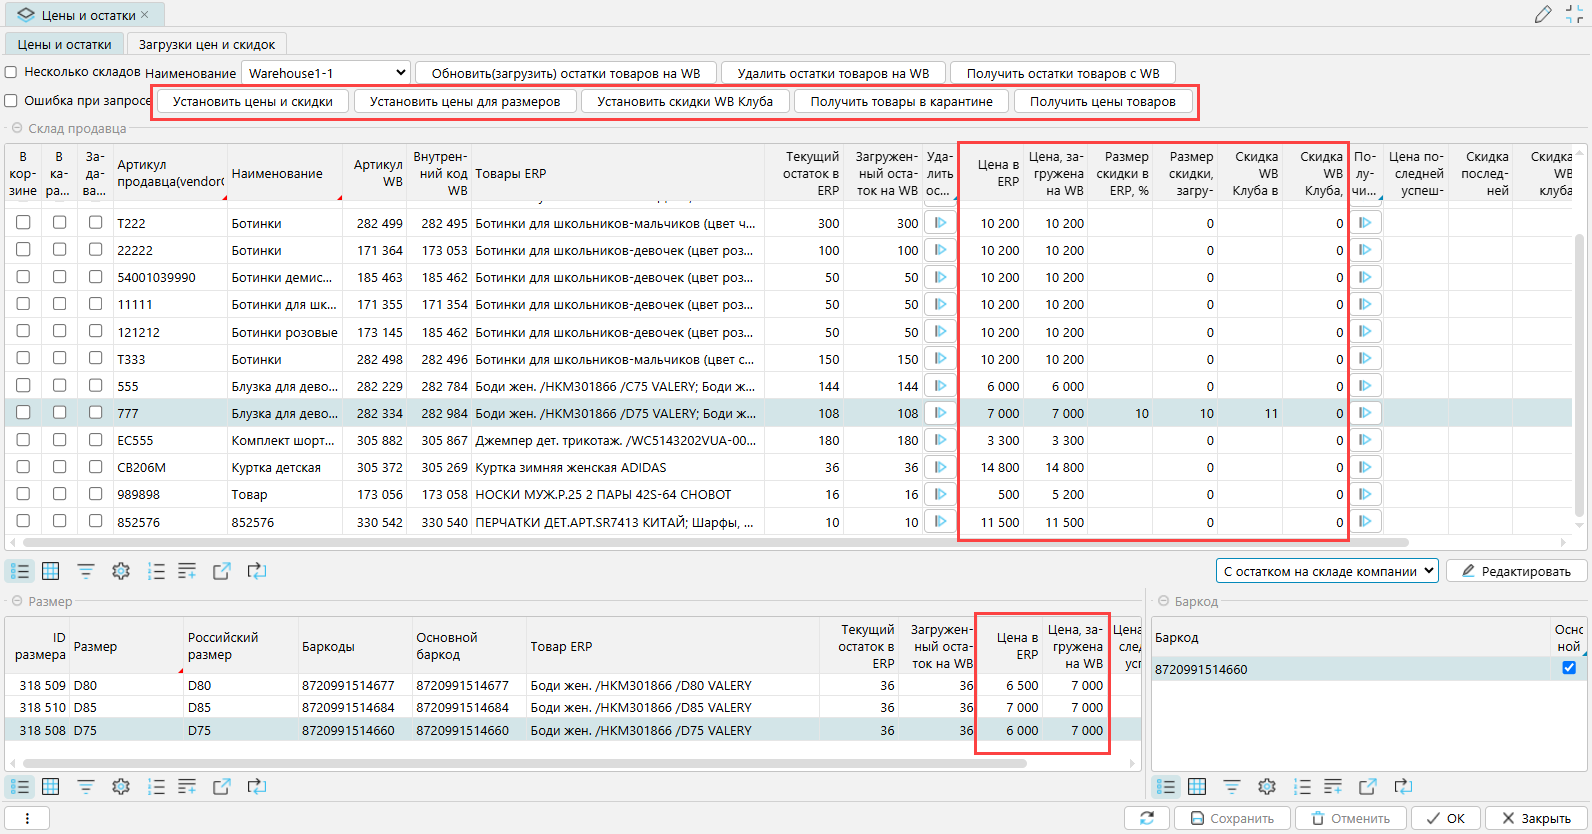Image resolution: width=1592 pixels, height=834 pixels.
Task: Click the export arrow icon under main table
Action: point(222,571)
